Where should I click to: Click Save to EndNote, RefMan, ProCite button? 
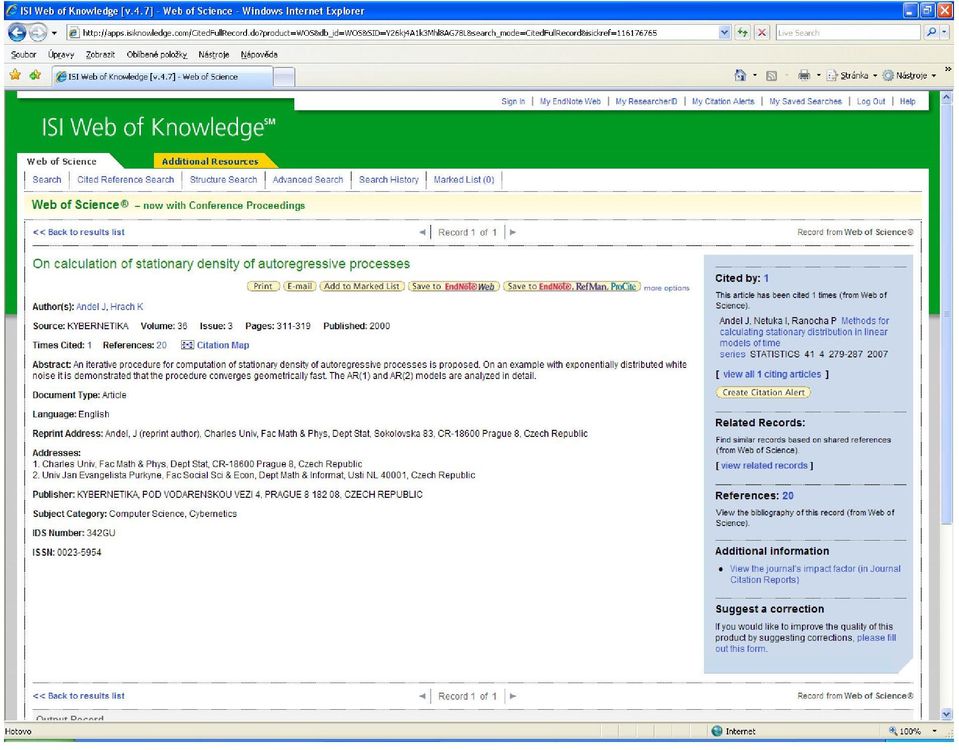click(x=572, y=286)
